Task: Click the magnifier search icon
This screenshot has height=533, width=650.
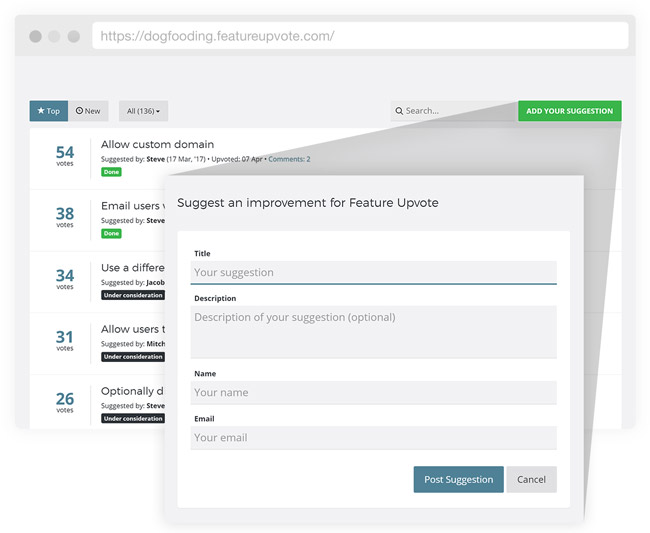Action: 399,111
